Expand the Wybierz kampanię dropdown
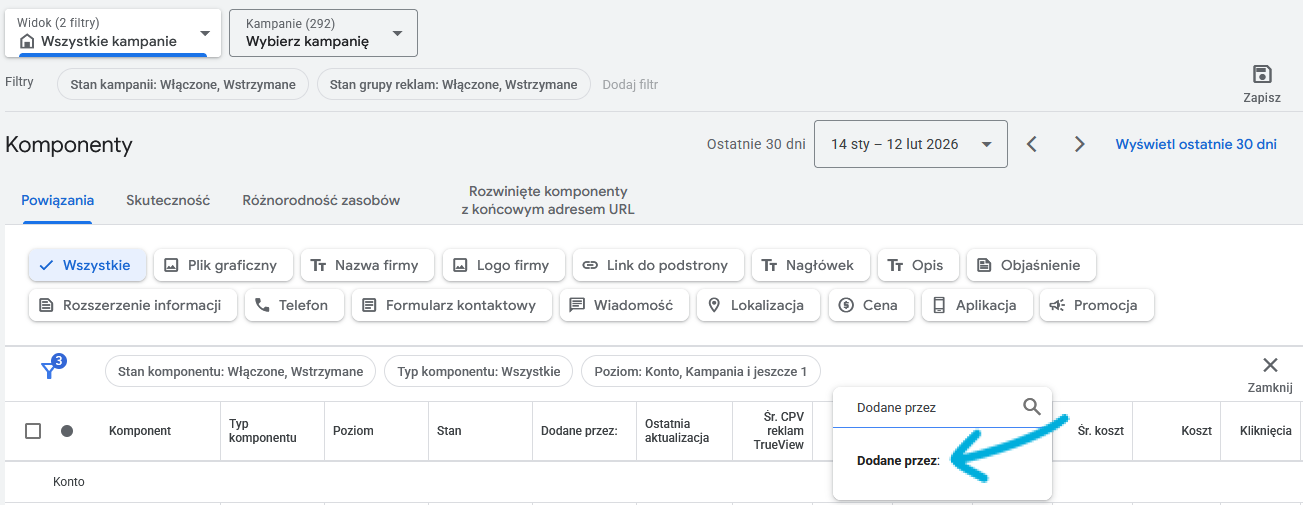Screen dimensions: 1303x505 (x=322, y=33)
